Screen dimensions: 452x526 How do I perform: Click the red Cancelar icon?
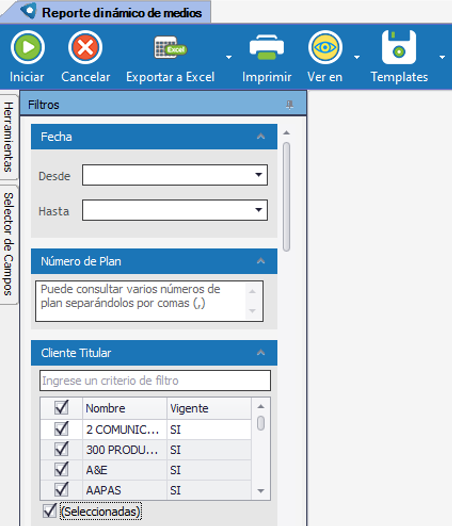[85, 47]
